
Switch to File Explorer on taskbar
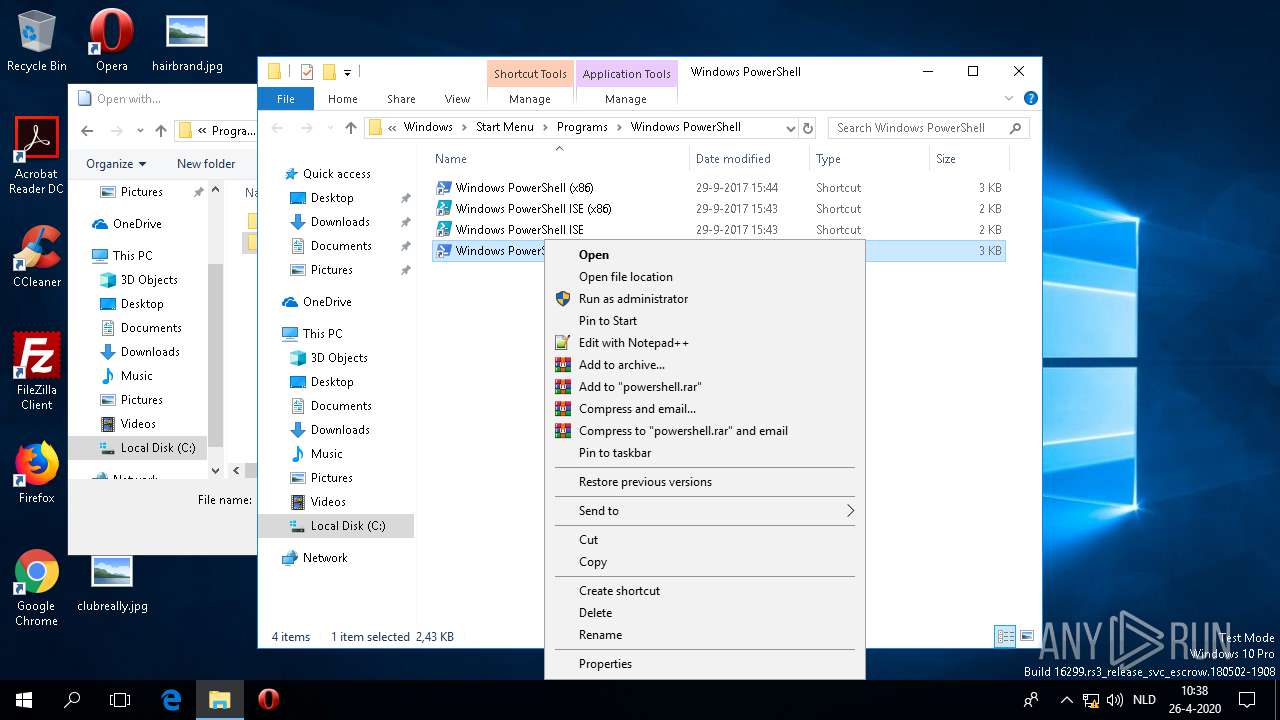219,700
